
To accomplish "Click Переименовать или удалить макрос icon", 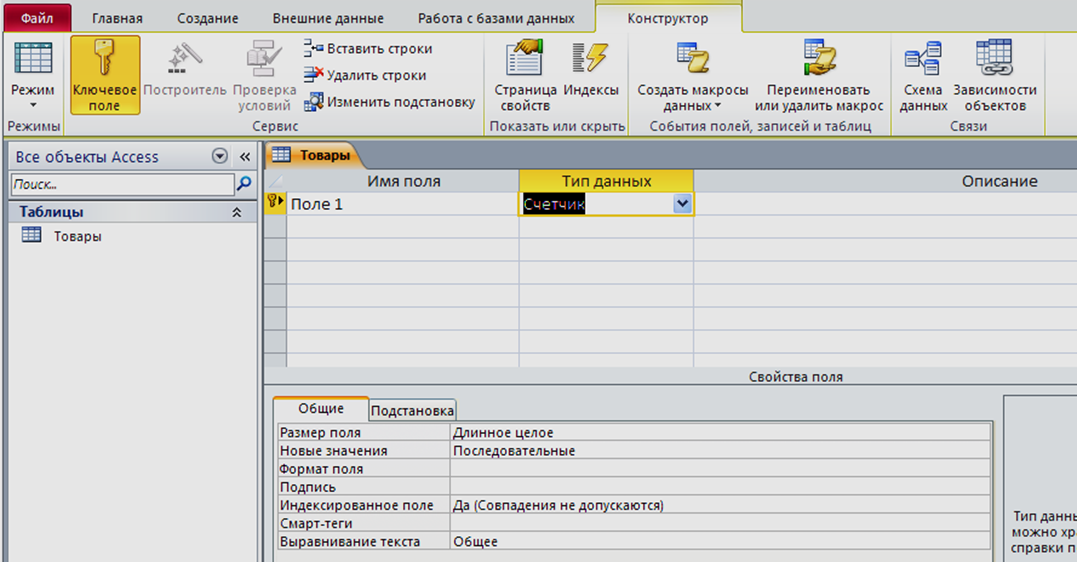I will pos(819,57).
